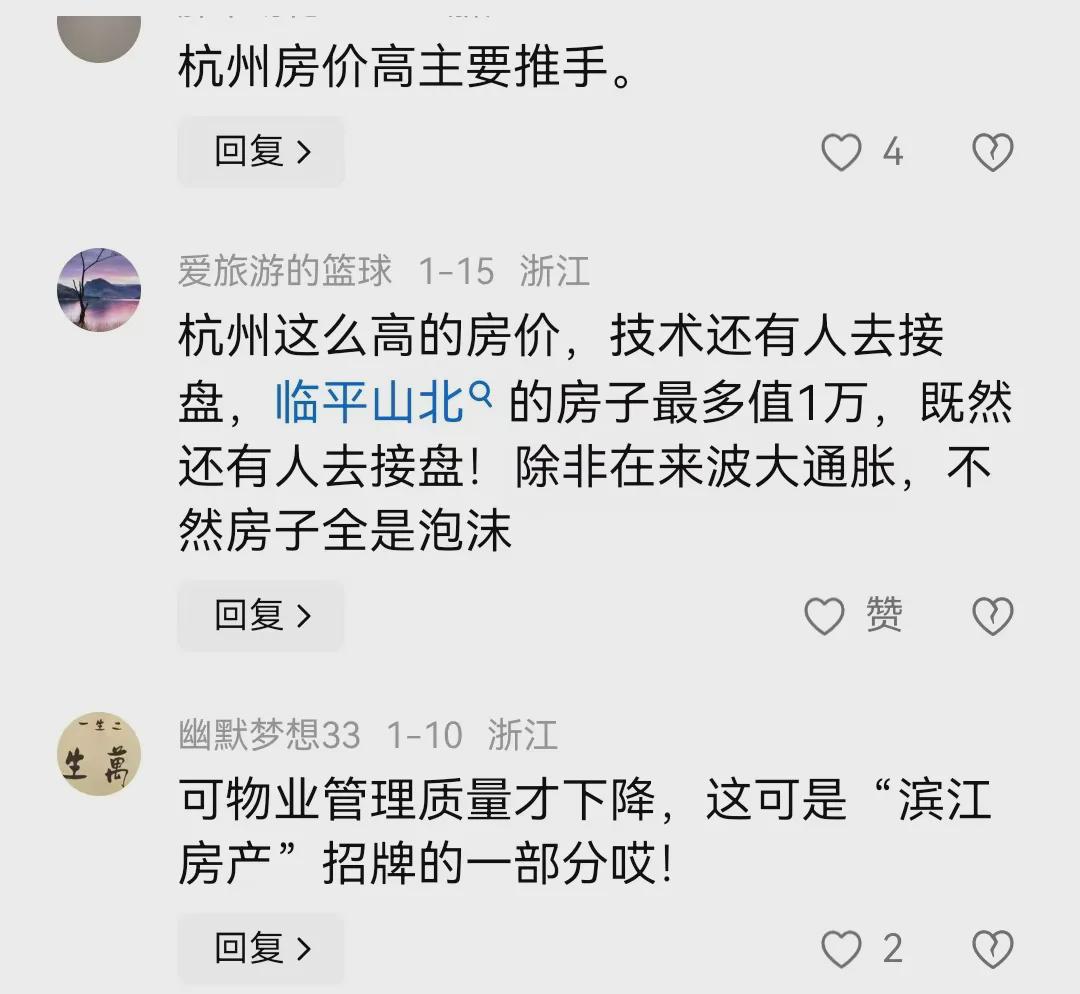Viewport: 1080px width, 994px height.
Task: Reply to the 杭州房价高主要推手 comment
Action: coord(261,152)
